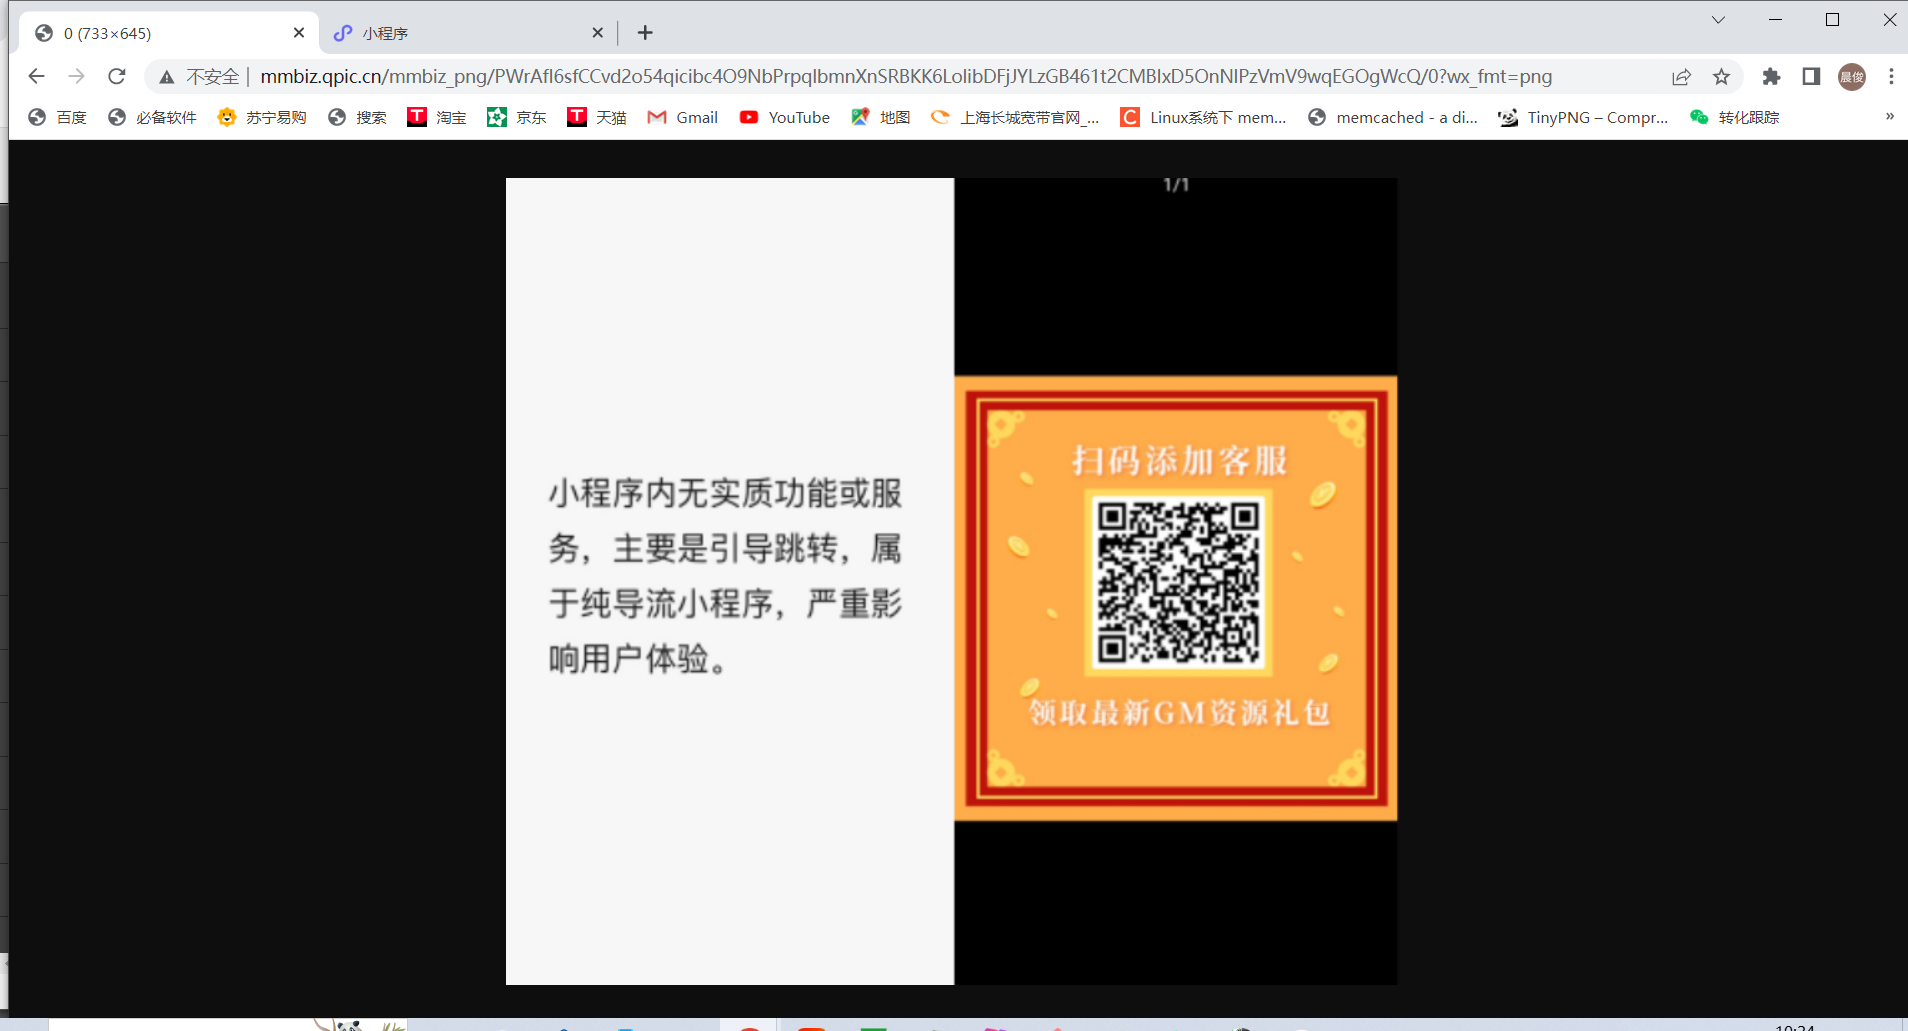
Task: Open the TinyPNG bookmark
Action: click(1583, 117)
